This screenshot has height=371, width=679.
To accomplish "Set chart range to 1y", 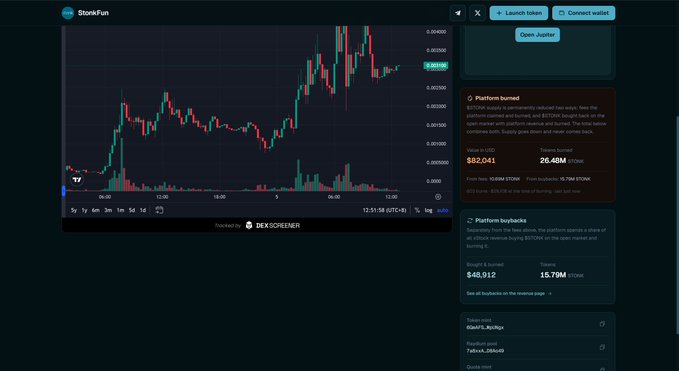I will tap(84, 210).
